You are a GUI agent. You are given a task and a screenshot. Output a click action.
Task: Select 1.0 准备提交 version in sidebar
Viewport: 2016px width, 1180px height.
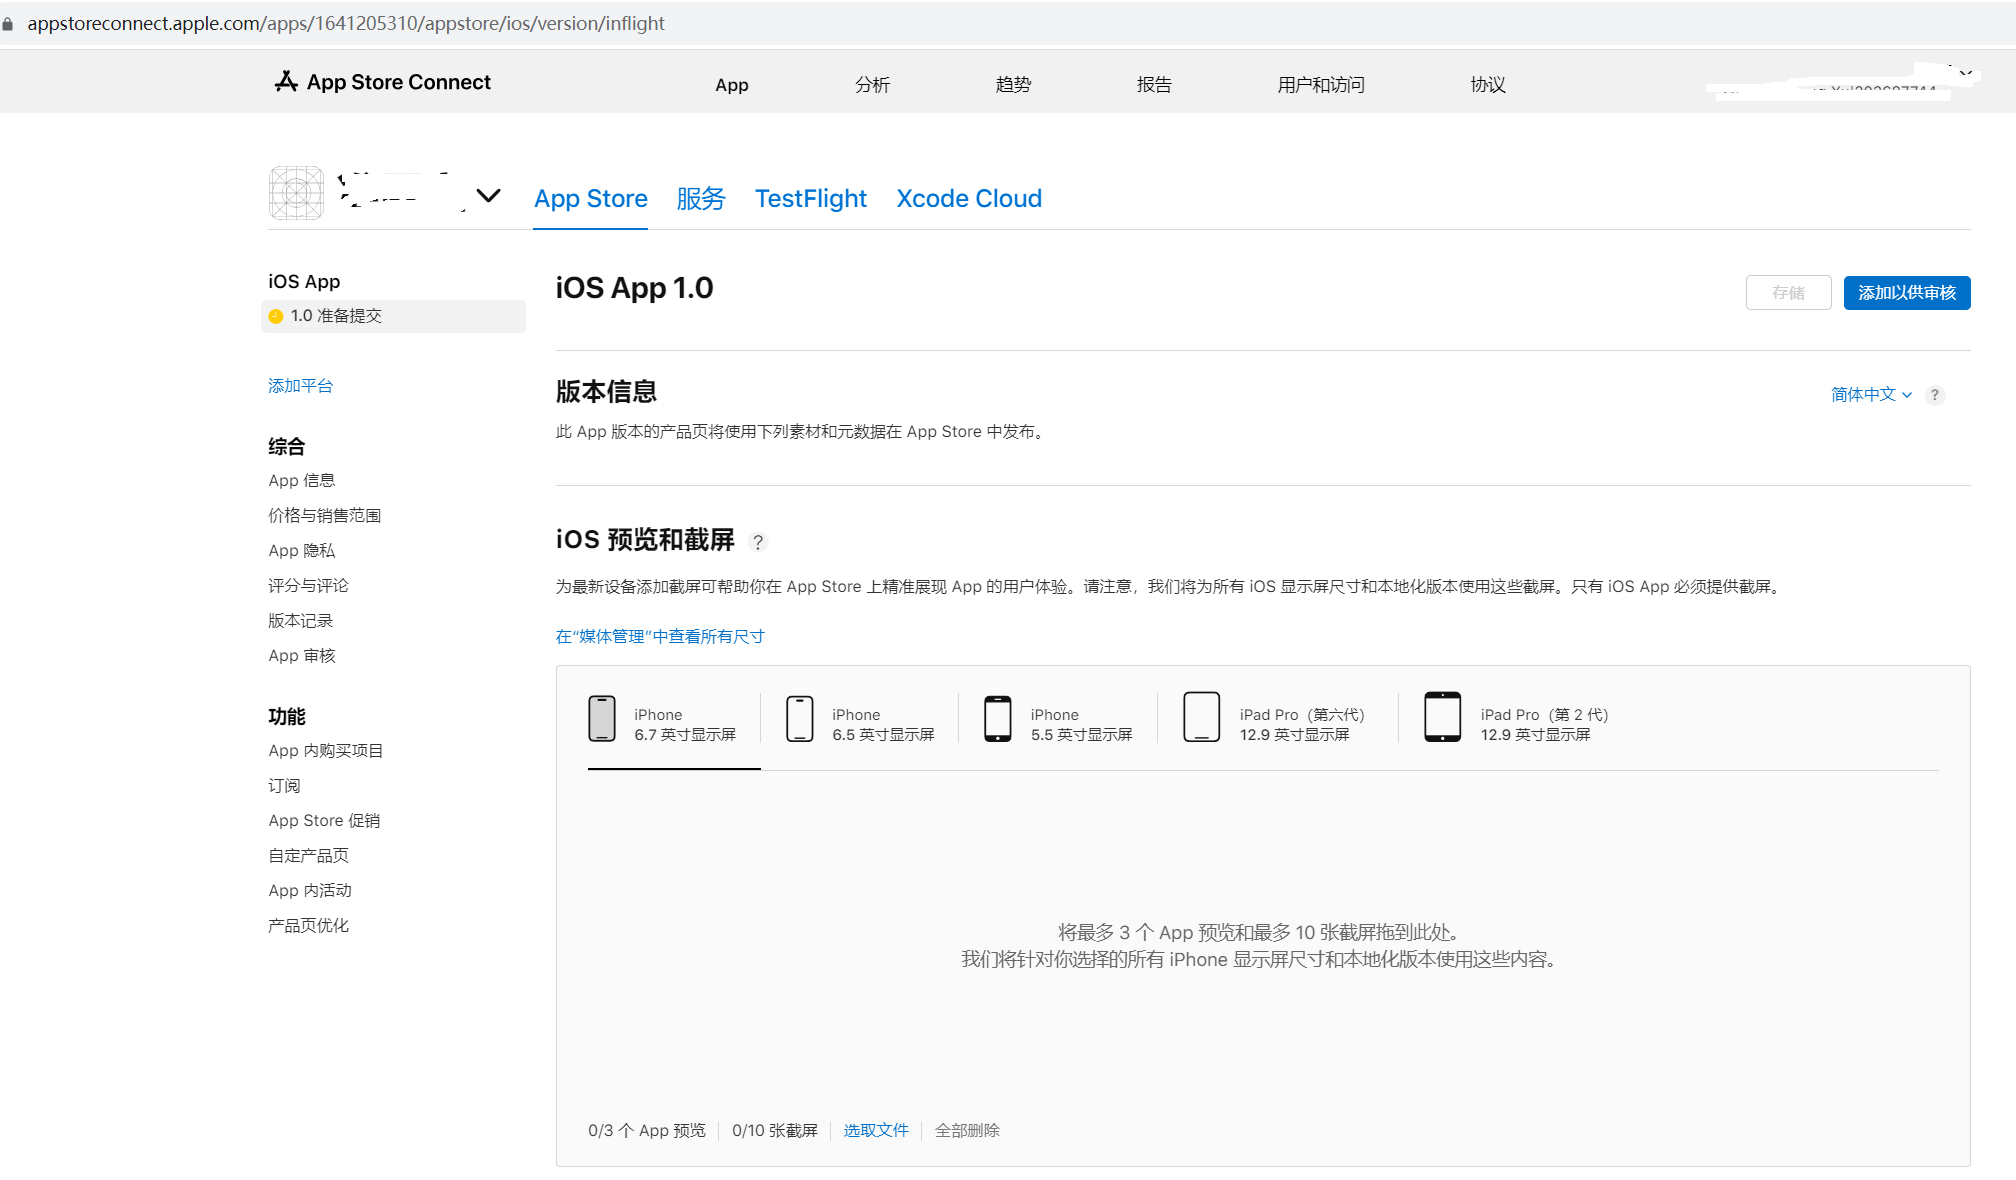[336, 316]
